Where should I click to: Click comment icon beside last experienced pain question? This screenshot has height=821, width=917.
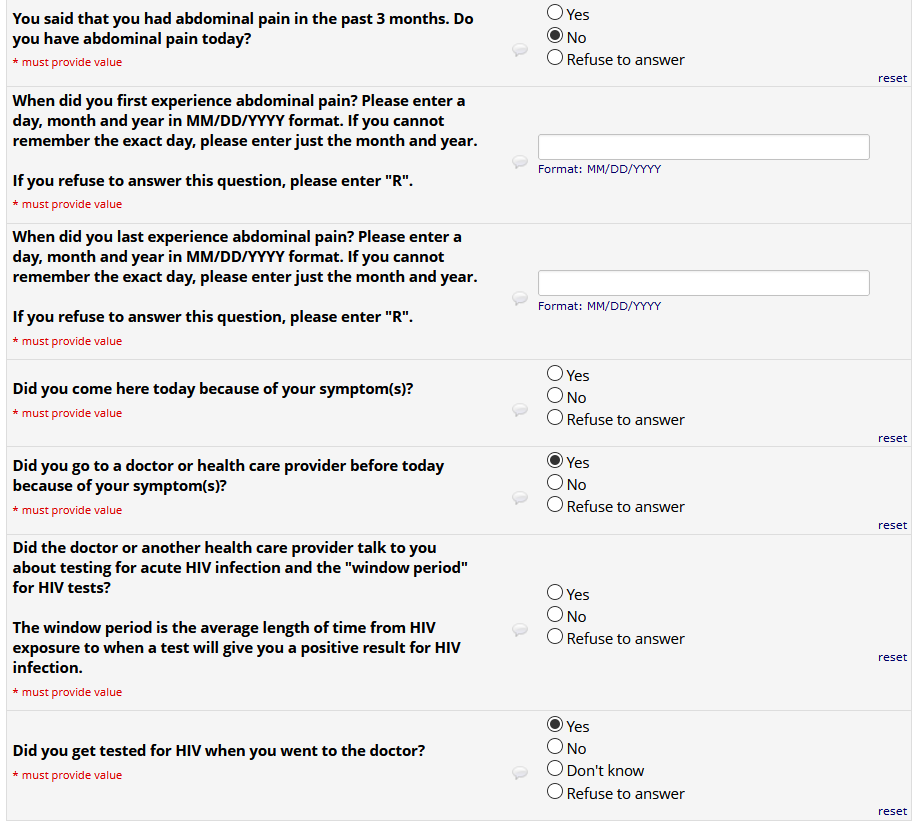click(520, 298)
